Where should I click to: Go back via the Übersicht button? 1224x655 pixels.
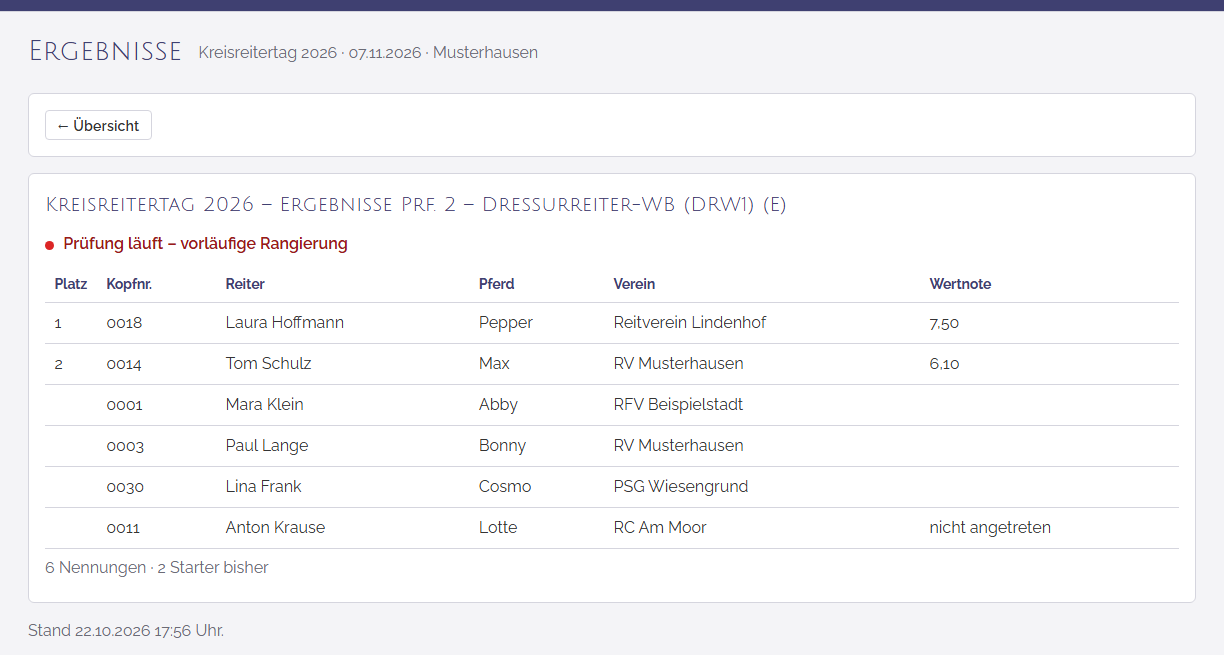98,125
